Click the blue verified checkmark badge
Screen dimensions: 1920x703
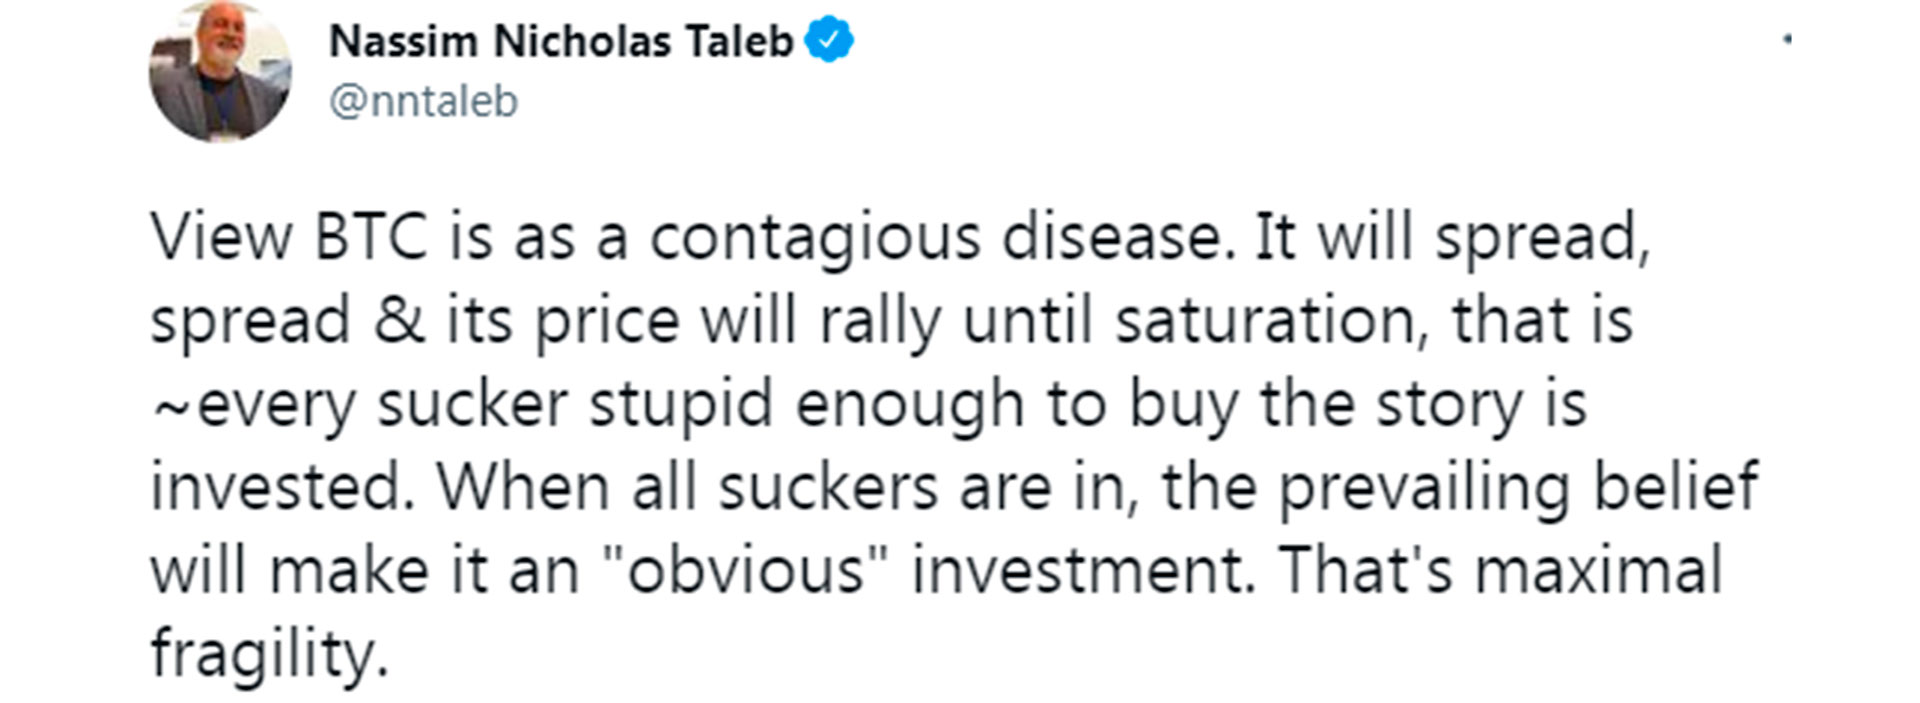(829, 41)
